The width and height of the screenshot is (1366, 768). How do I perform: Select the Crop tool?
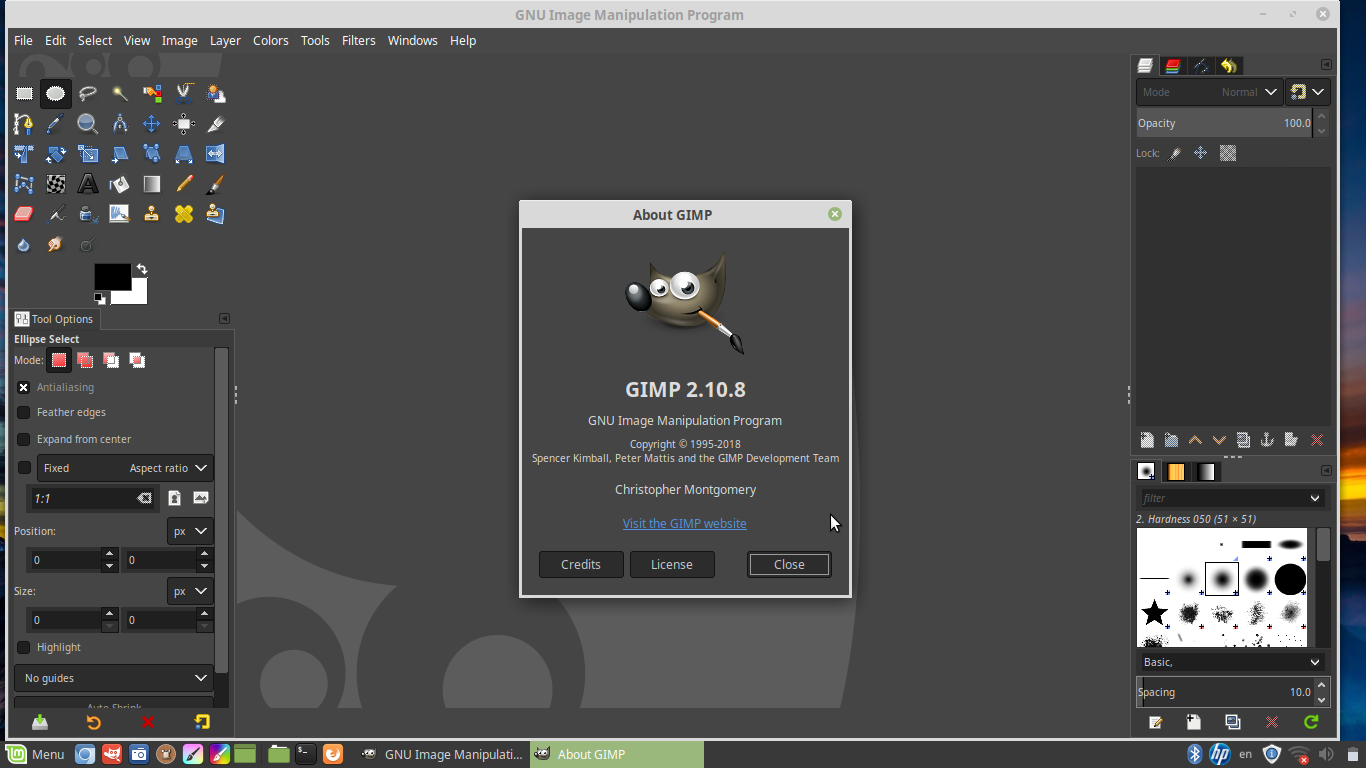click(216, 124)
